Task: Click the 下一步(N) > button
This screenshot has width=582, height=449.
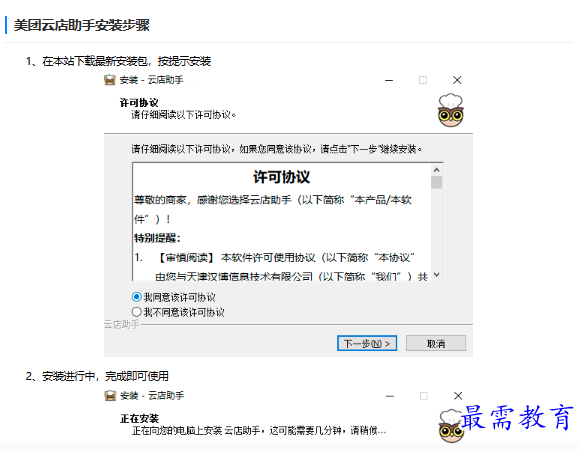Action: tap(367, 343)
